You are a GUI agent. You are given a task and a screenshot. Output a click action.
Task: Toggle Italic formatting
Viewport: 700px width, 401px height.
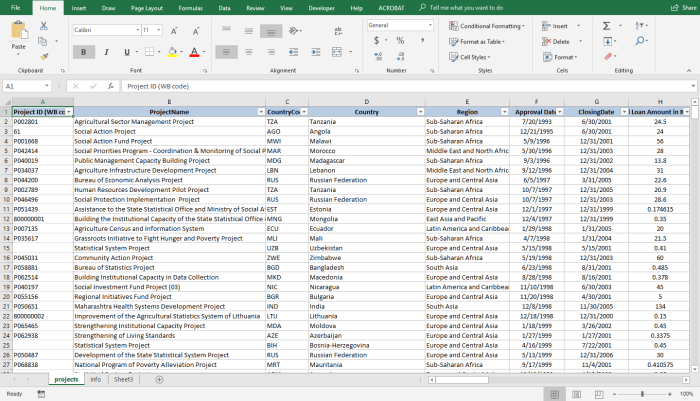click(106, 52)
